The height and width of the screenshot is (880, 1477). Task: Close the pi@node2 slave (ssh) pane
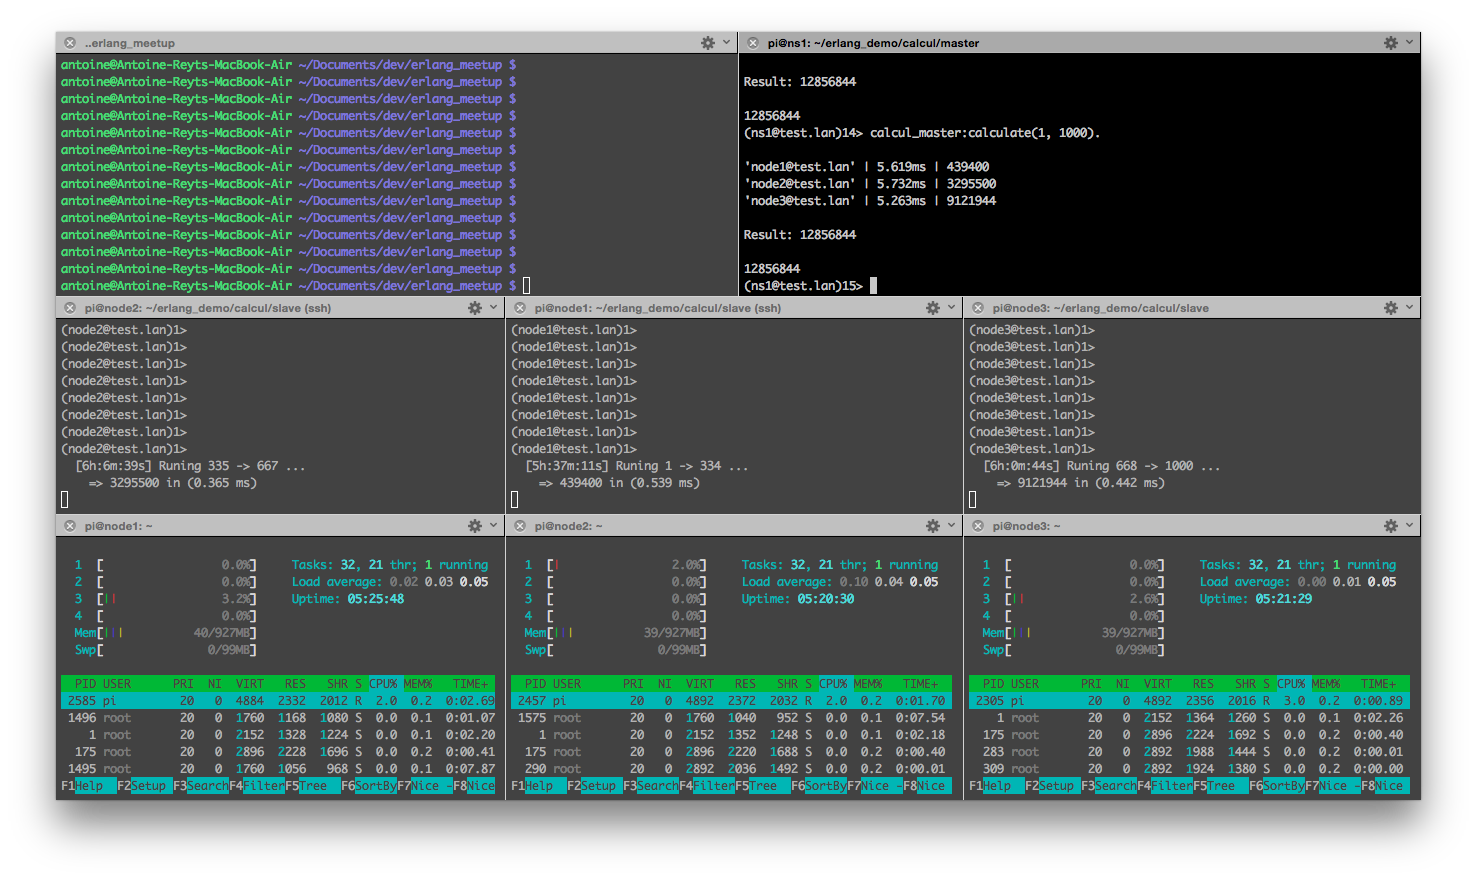(x=70, y=308)
